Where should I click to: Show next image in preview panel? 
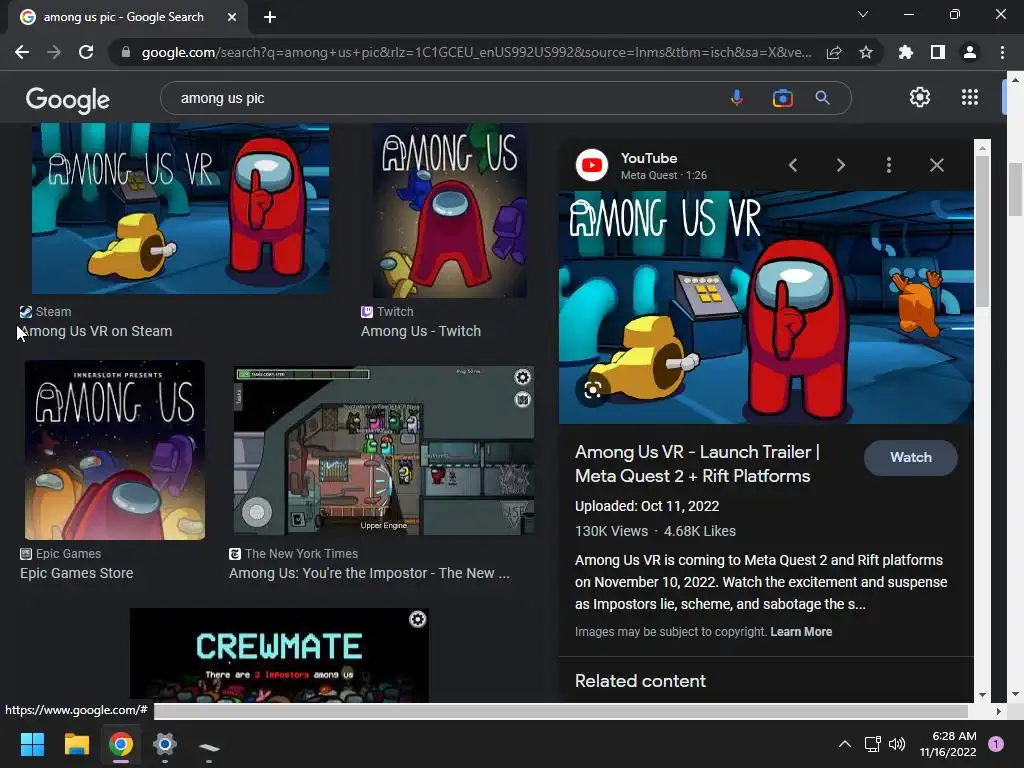pyautogui.click(x=841, y=165)
